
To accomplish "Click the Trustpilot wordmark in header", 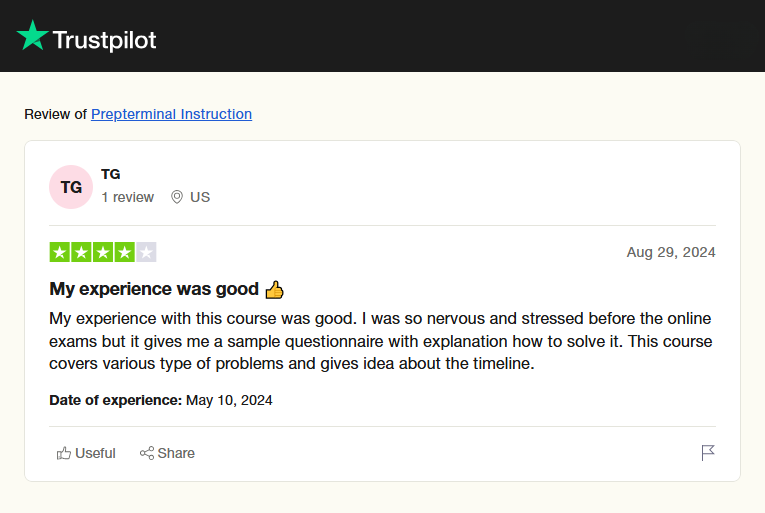I will point(104,40).
